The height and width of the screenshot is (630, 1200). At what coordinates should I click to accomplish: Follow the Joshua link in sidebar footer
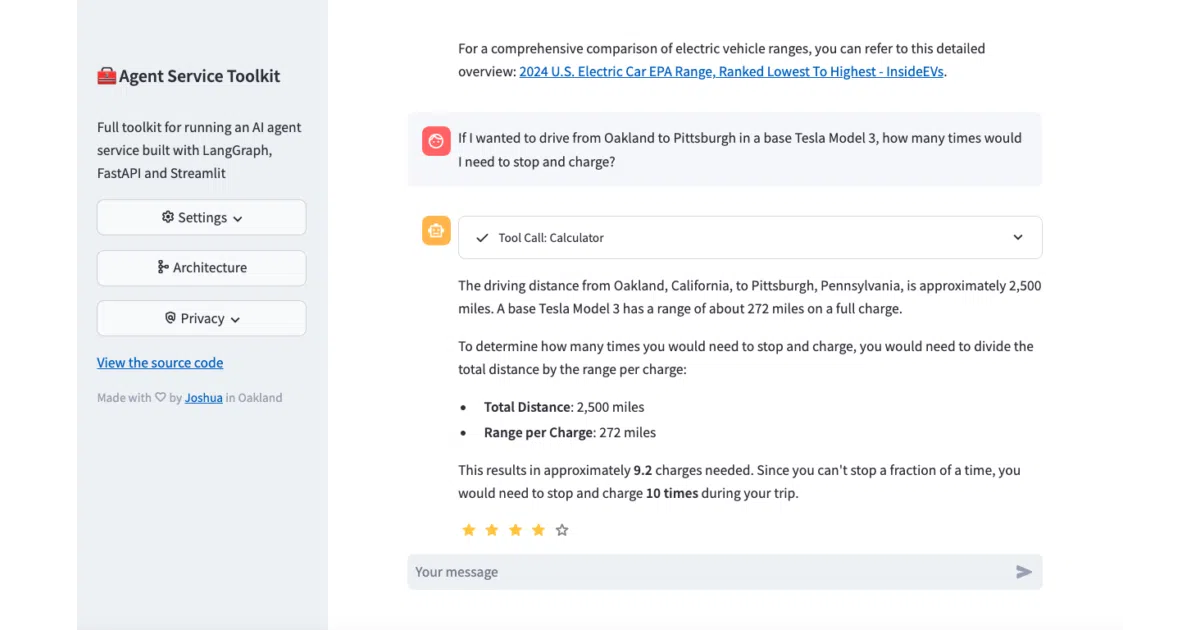pyautogui.click(x=204, y=398)
